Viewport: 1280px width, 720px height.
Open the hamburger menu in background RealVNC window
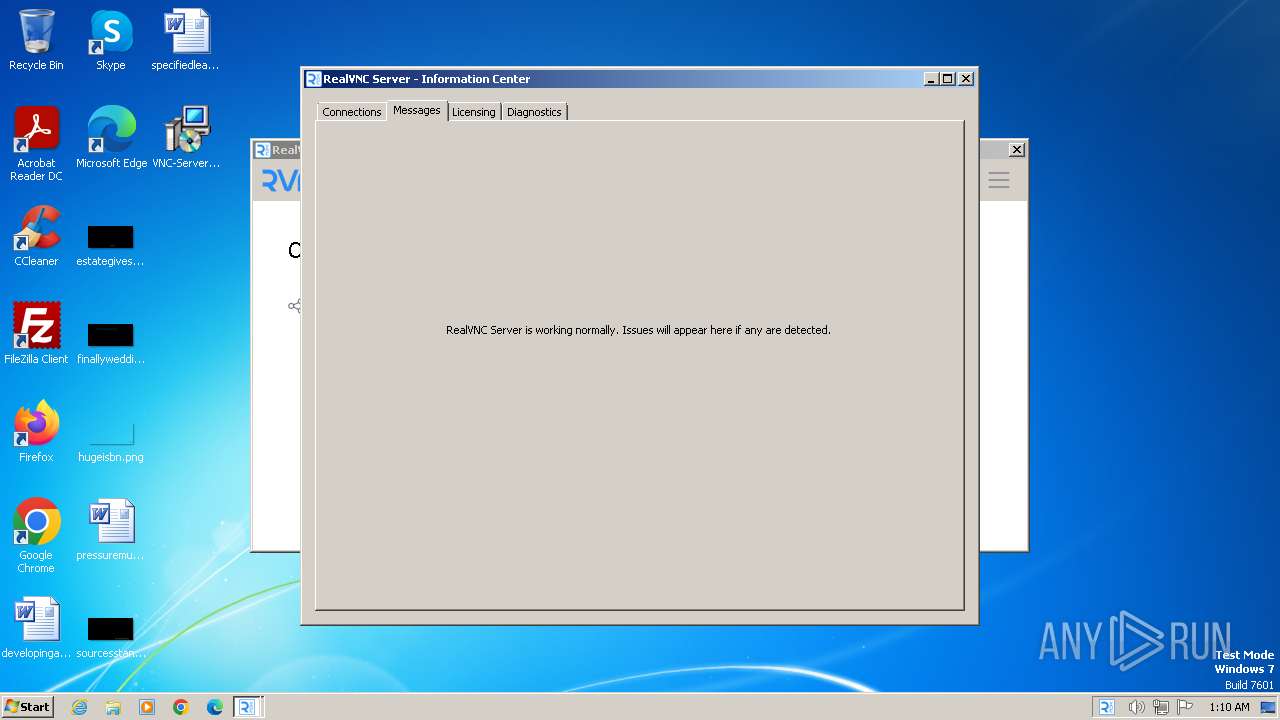click(998, 180)
